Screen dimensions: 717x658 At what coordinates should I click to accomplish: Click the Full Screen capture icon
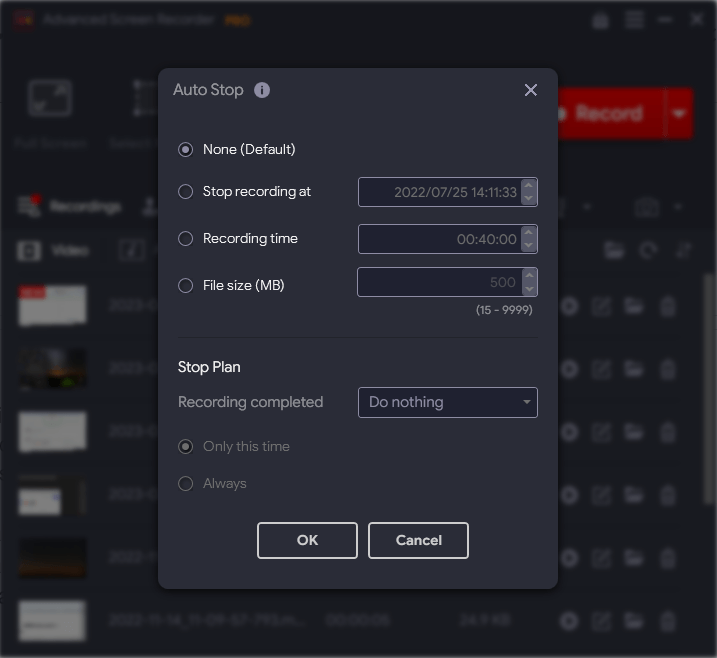[50, 98]
